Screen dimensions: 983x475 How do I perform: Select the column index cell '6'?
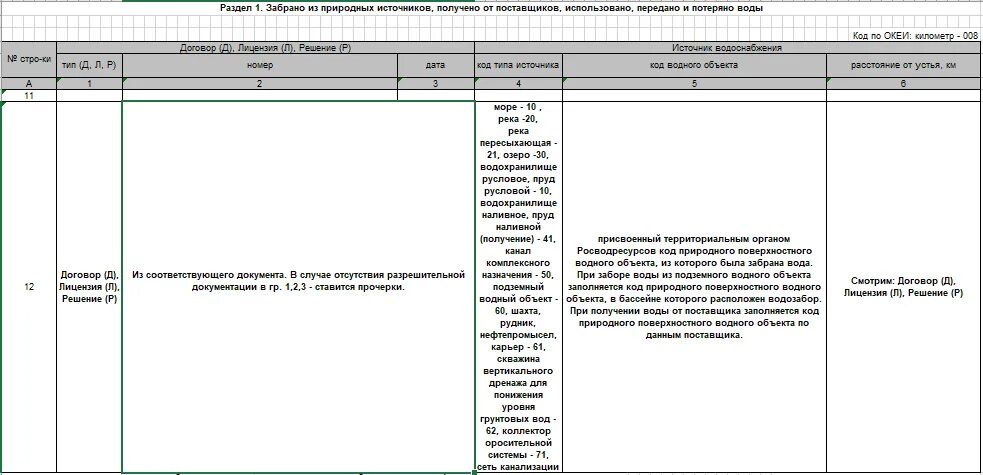click(x=903, y=83)
